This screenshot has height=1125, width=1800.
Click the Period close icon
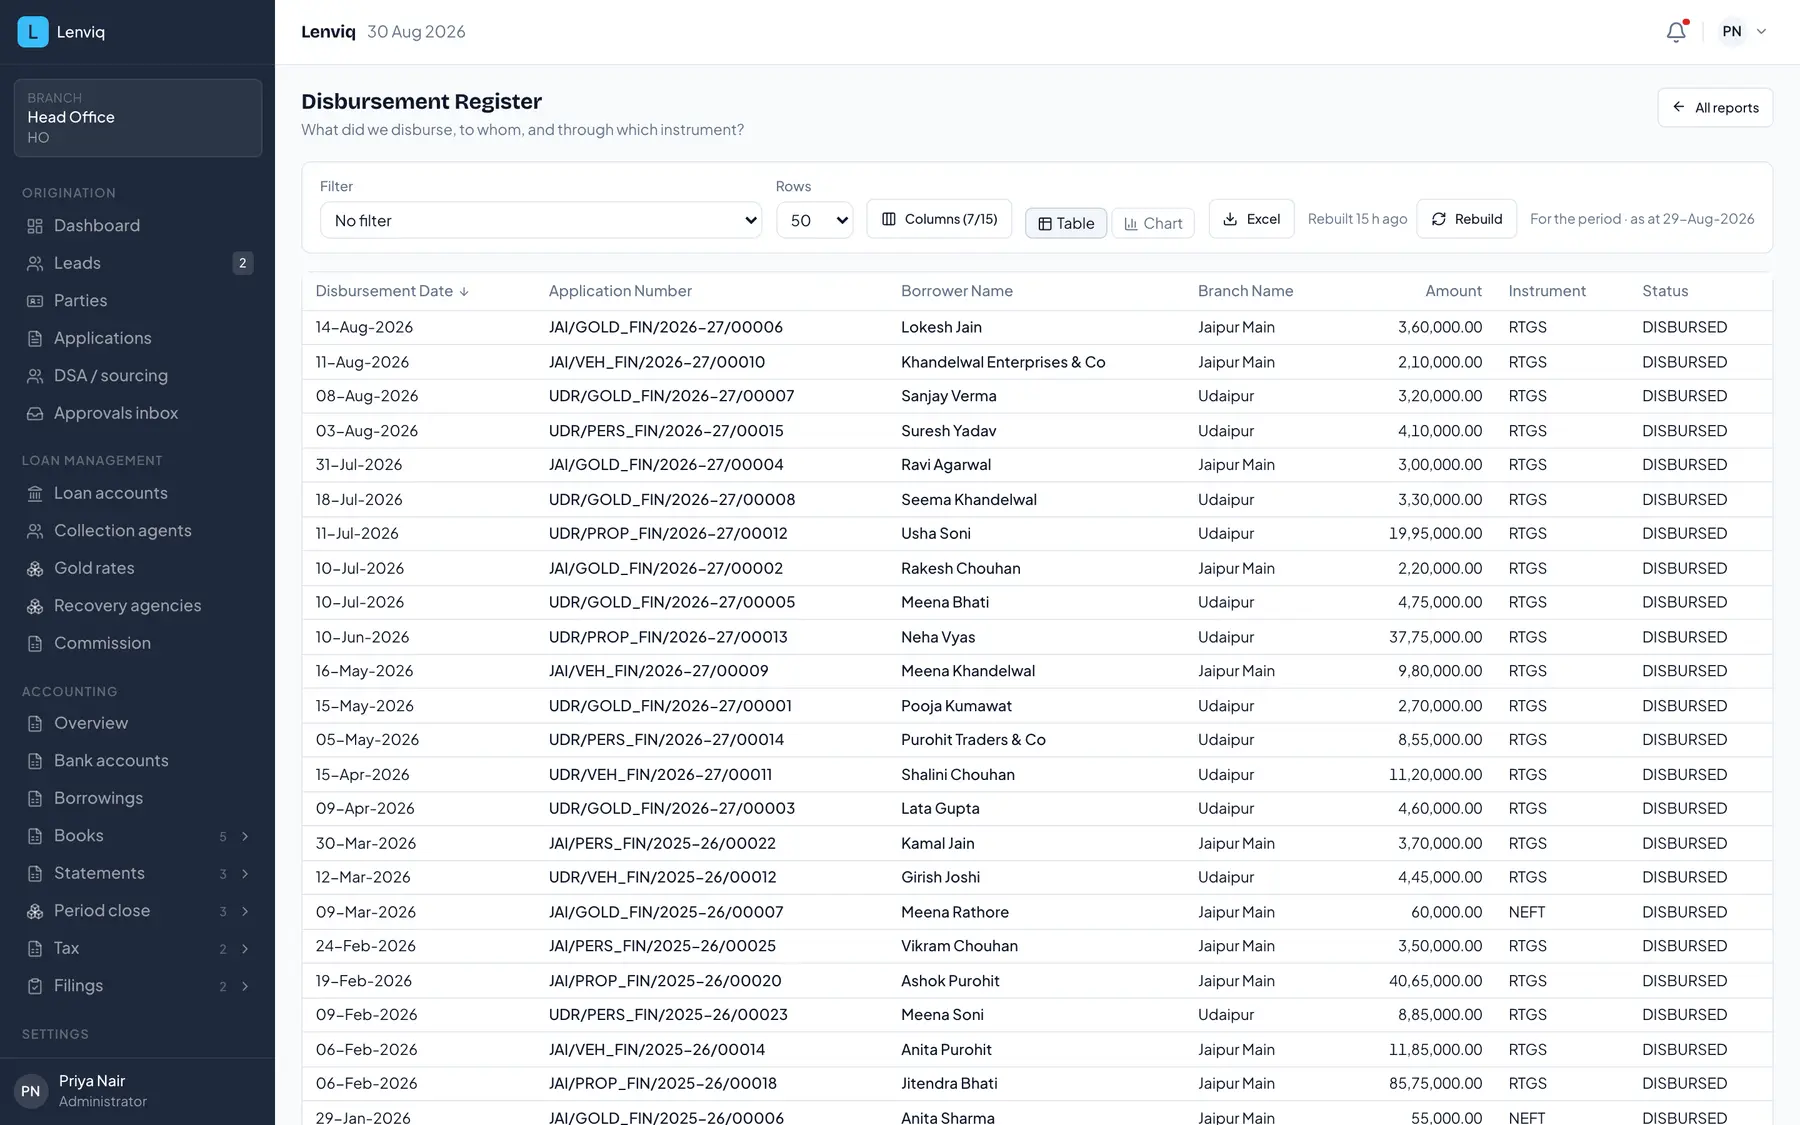[x=35, y=911]
